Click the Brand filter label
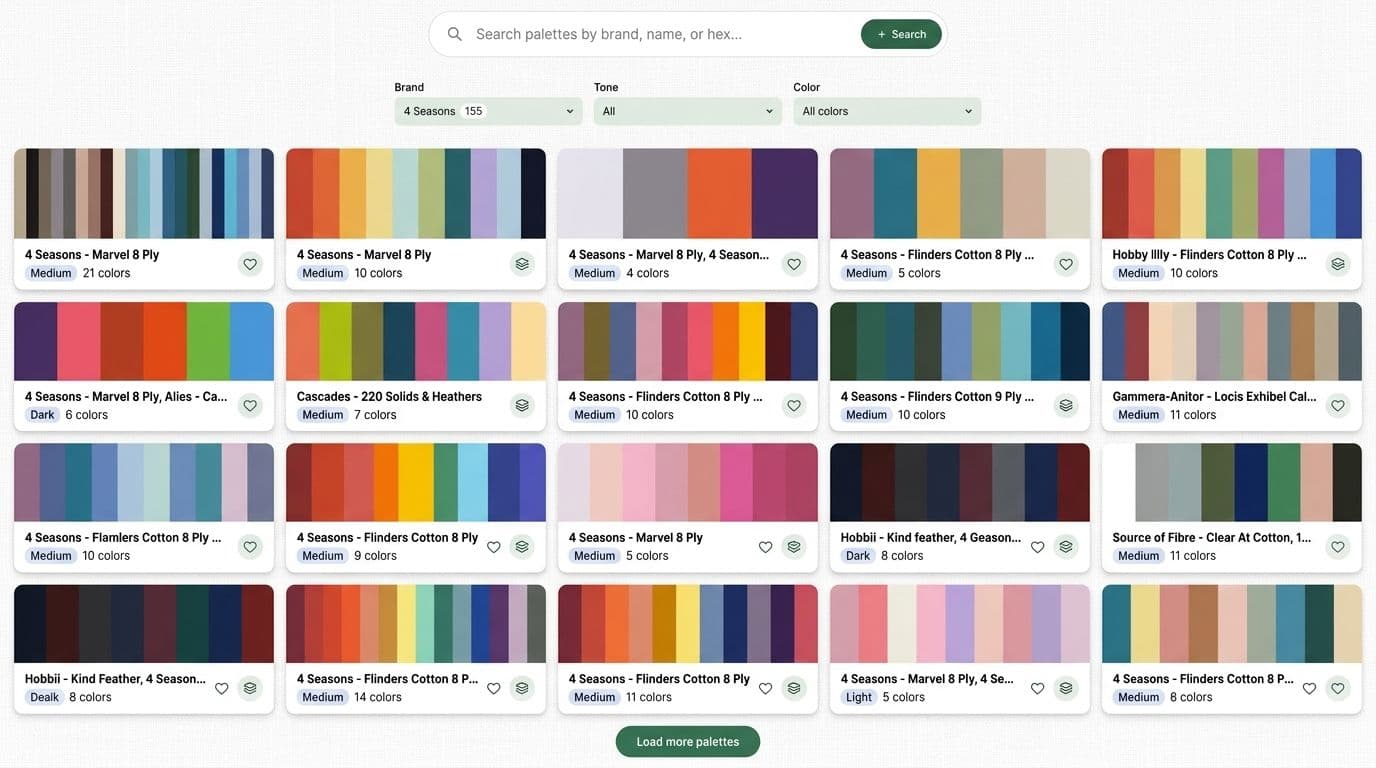 pos(409,87)
